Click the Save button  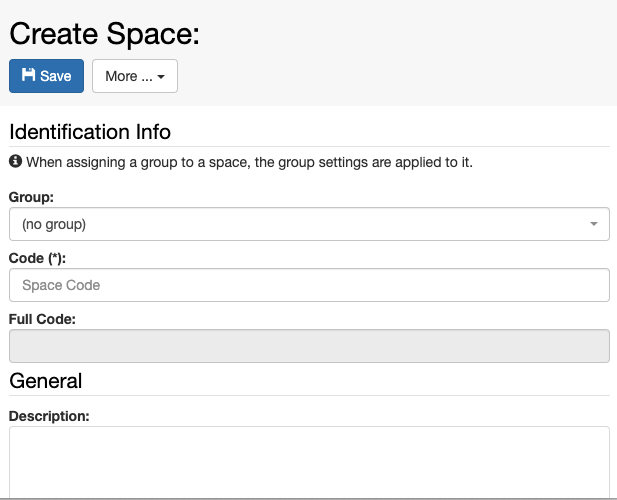coord(46,76)
